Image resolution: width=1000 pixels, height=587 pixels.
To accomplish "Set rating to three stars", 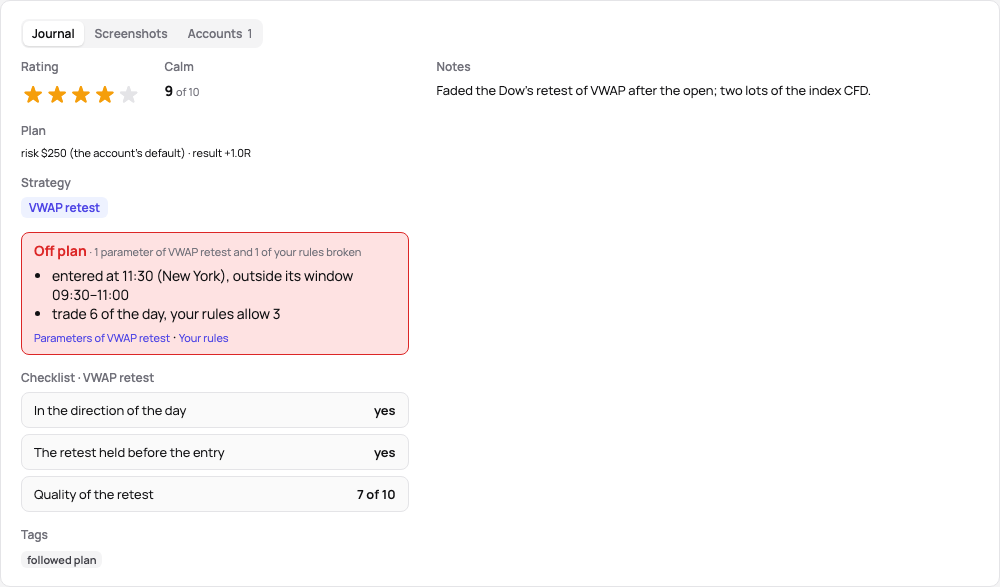I will (81, 95).
